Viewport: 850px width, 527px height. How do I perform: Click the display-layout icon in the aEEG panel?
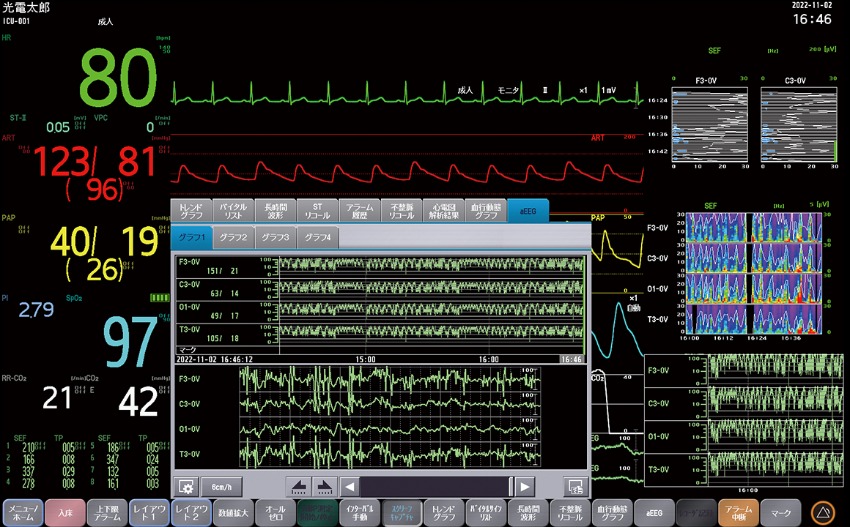(575, 487)
